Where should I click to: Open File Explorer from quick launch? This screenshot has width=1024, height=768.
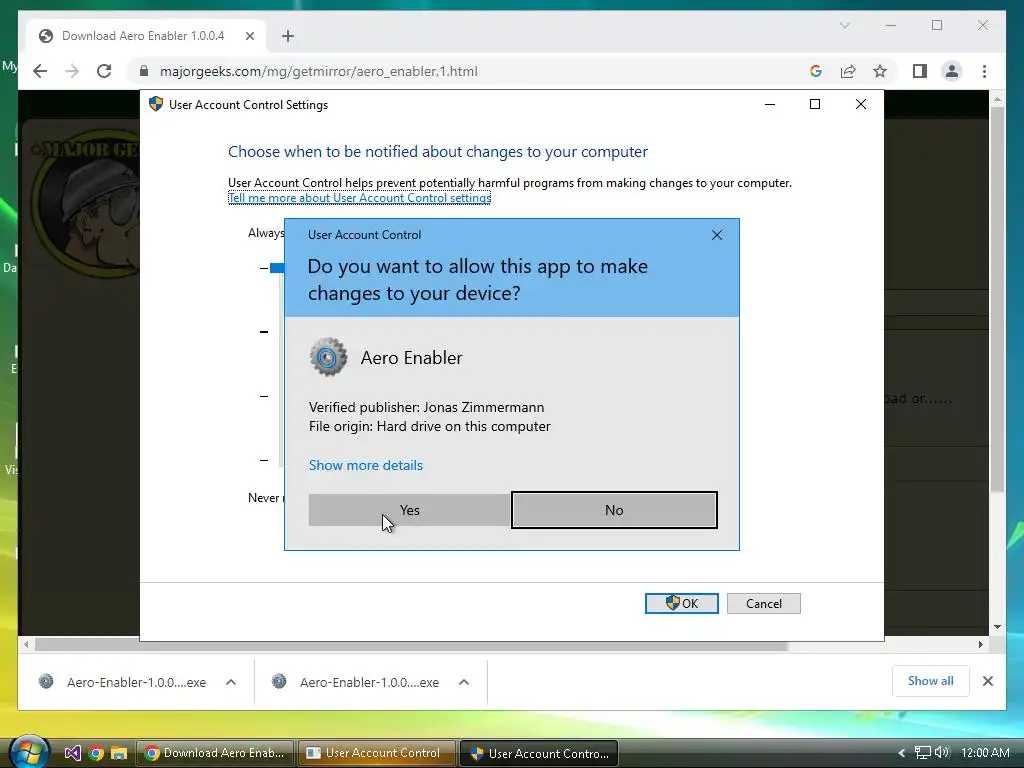[119, 753]
